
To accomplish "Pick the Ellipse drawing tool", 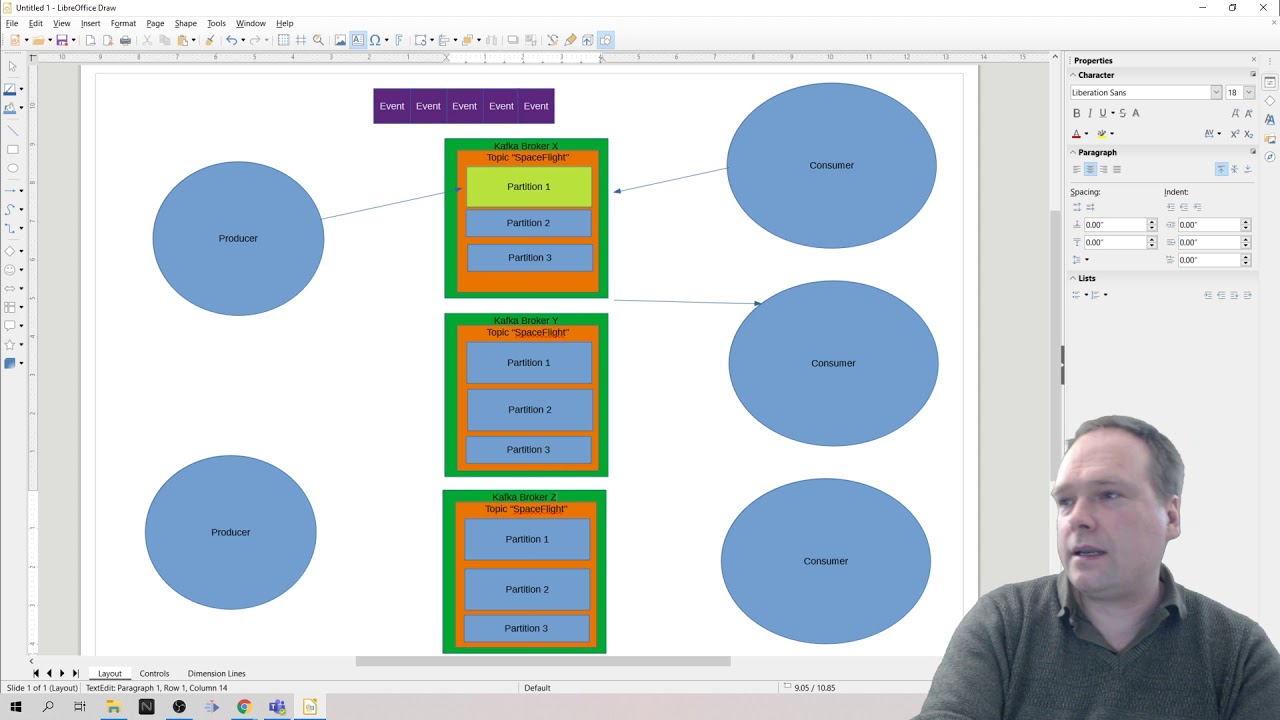I will (12, 168).
